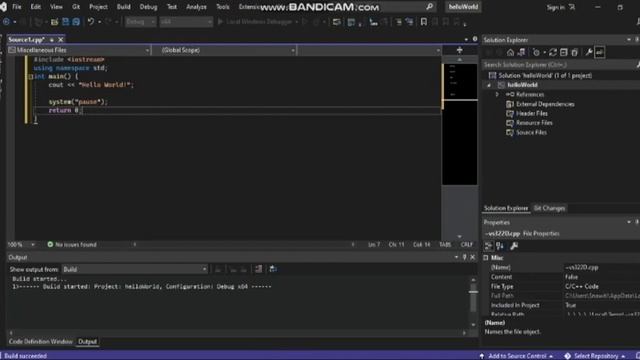Image resolution: width=640 pixels, height=360 pixels.
Task: Switch to the Git Changes tab
Action: pyautogui.click(x=549, y=208)
